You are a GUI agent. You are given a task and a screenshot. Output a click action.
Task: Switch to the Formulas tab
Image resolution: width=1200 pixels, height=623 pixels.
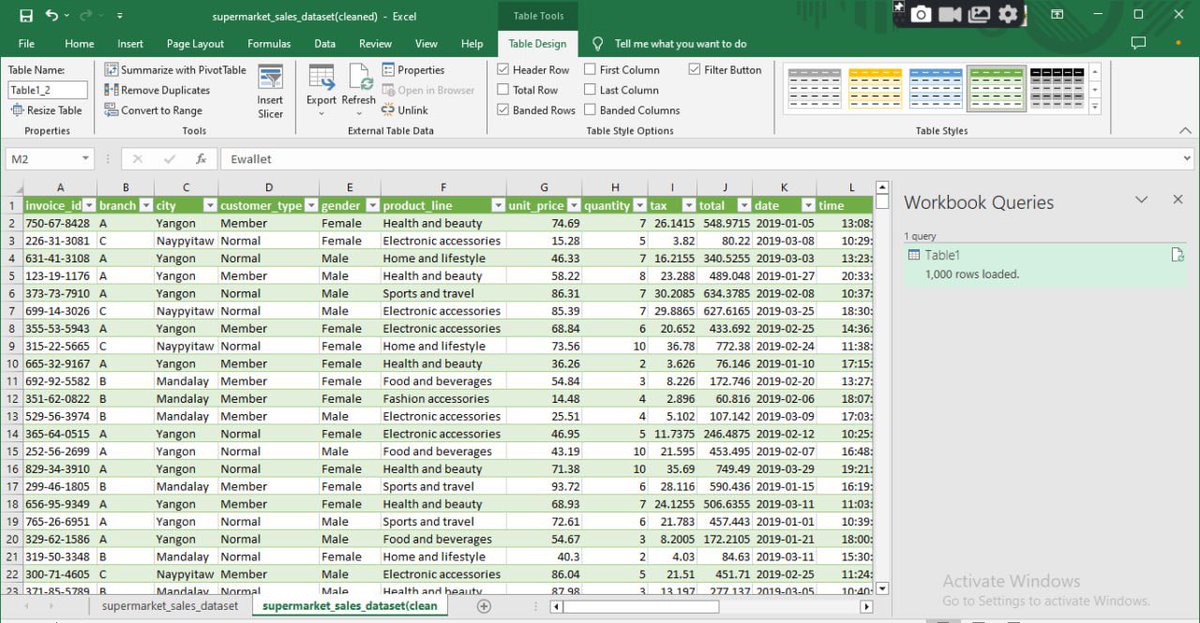[x=269, y=44]
